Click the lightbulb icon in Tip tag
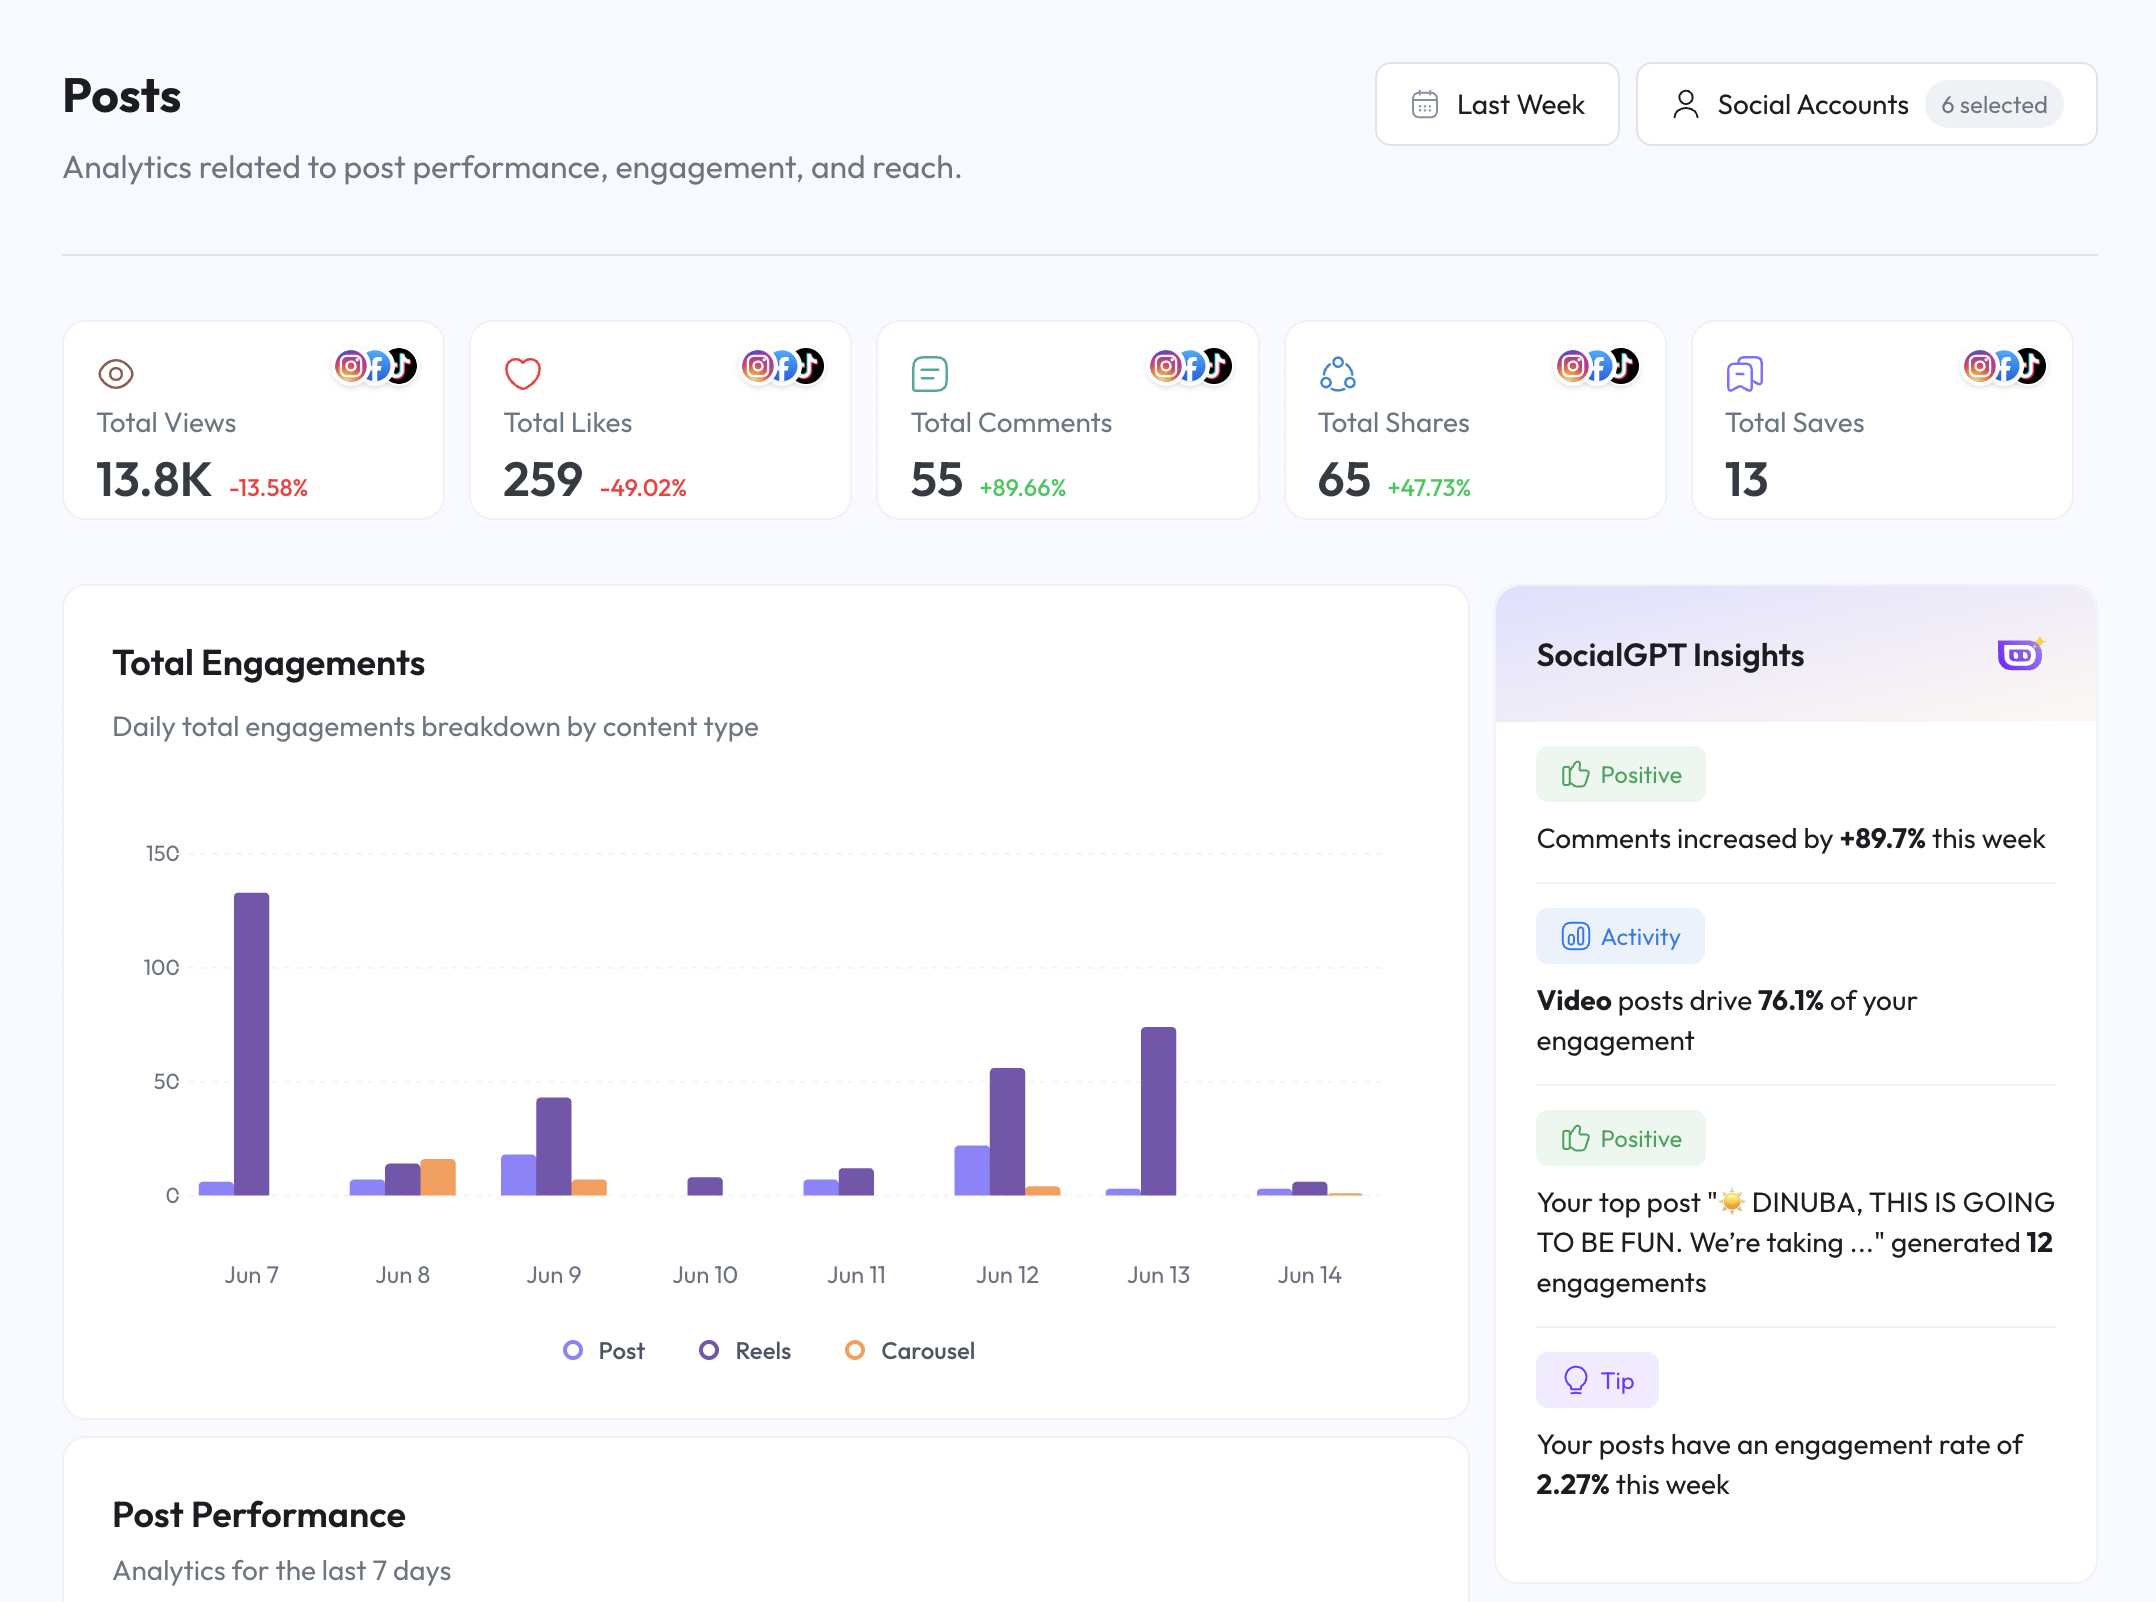Viewport: 2156px width, 1602px height. pyautogui.click(x=1576, y=1380)
